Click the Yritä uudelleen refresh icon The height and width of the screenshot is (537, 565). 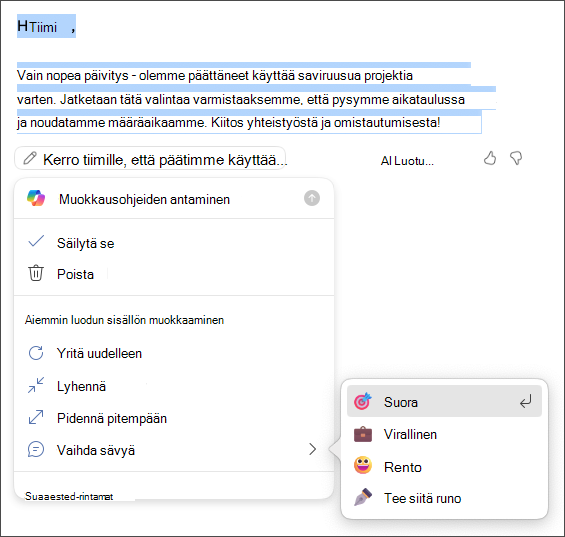[36, 353]
